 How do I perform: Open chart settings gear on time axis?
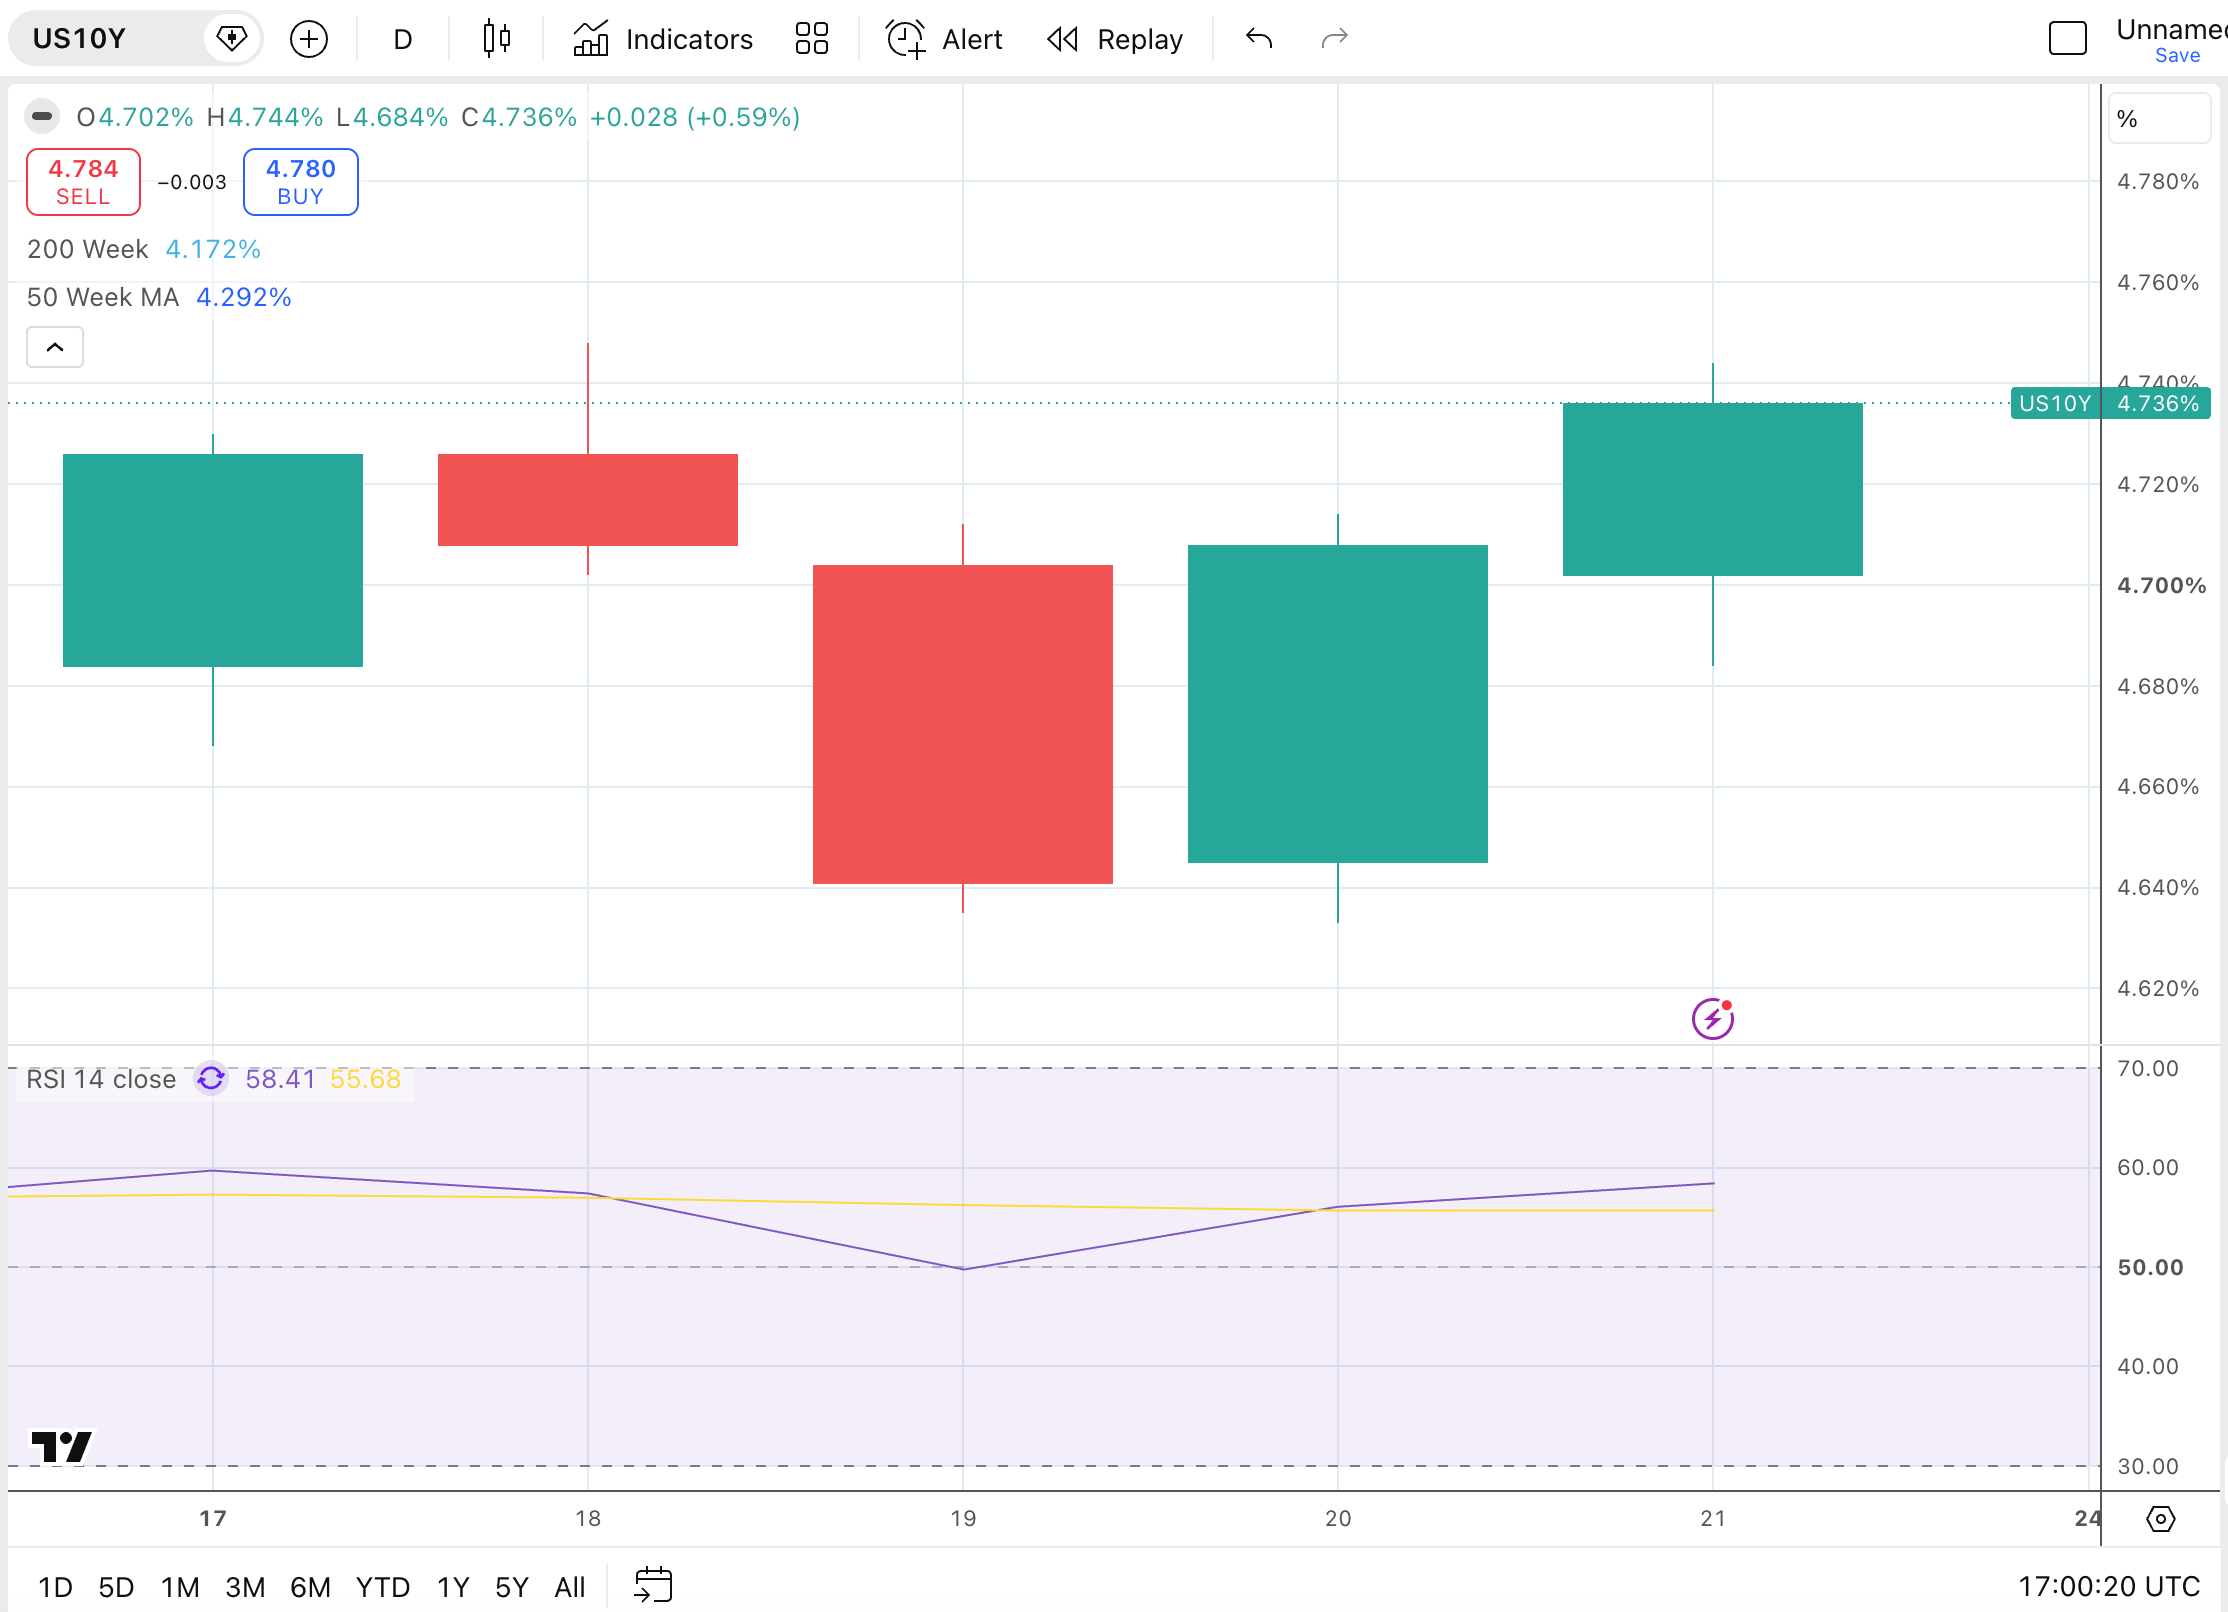[2161, 1519]
